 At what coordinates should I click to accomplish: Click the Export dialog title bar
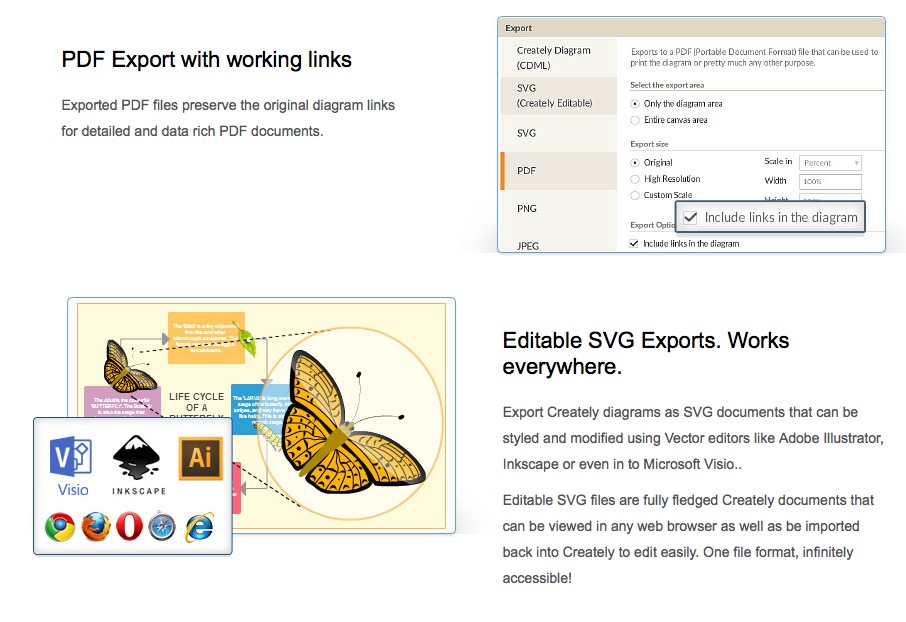[x=691, y=28]
